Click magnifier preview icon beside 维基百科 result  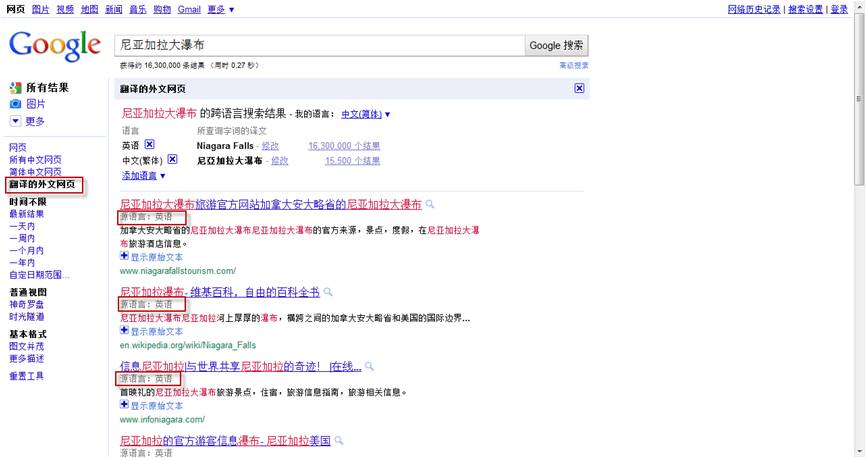(x=329, y=293)
